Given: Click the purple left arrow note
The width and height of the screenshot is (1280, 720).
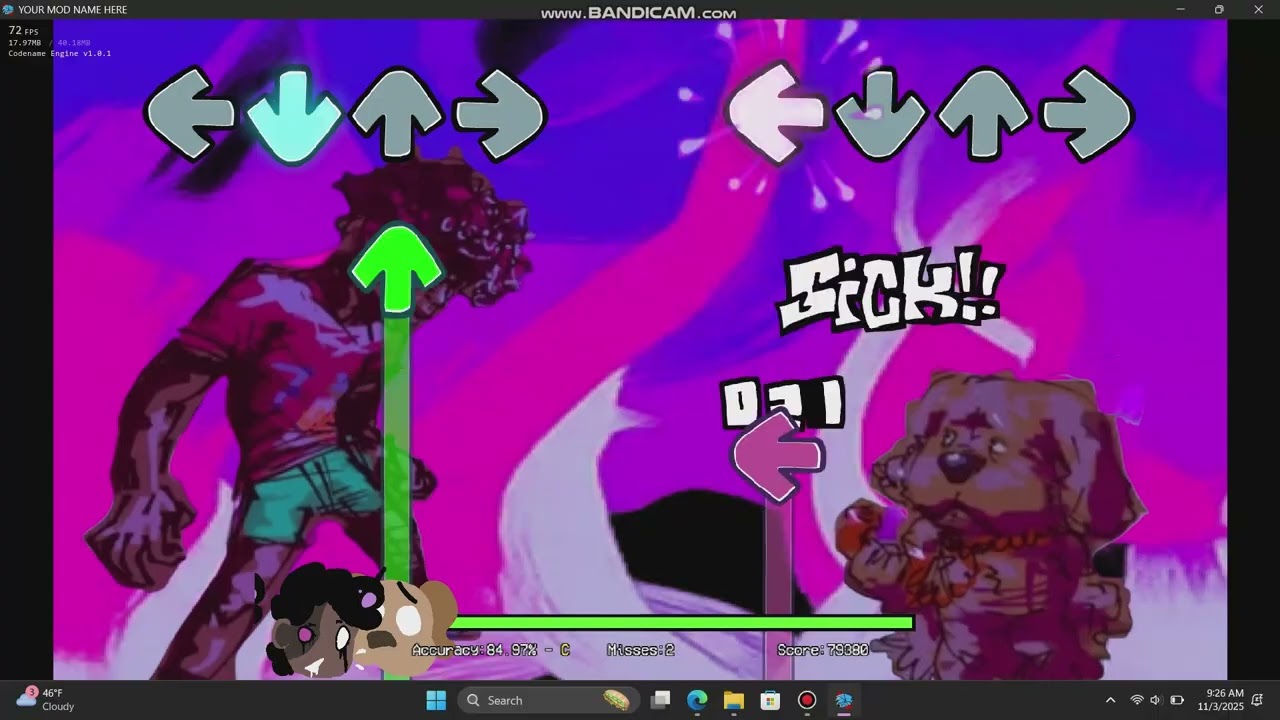Looking at the screenshot, I should [778, 455].
